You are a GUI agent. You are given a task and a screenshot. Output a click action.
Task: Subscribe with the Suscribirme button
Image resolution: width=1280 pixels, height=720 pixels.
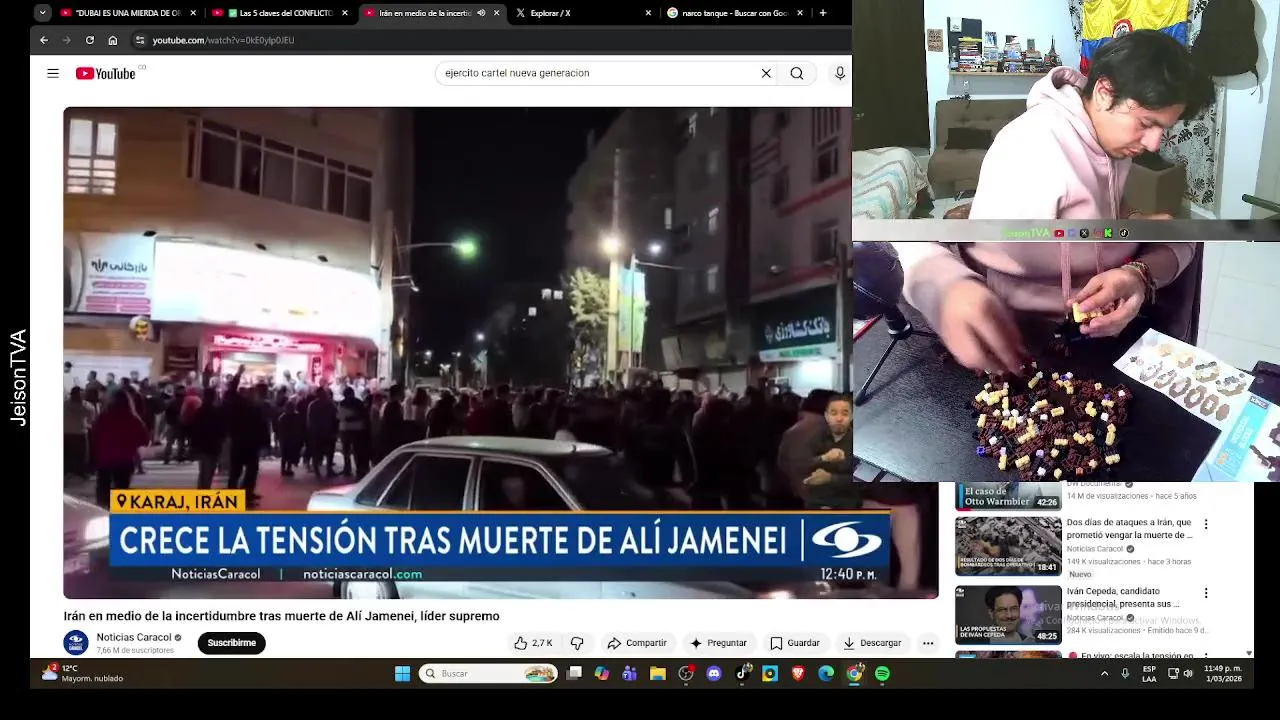232,643
